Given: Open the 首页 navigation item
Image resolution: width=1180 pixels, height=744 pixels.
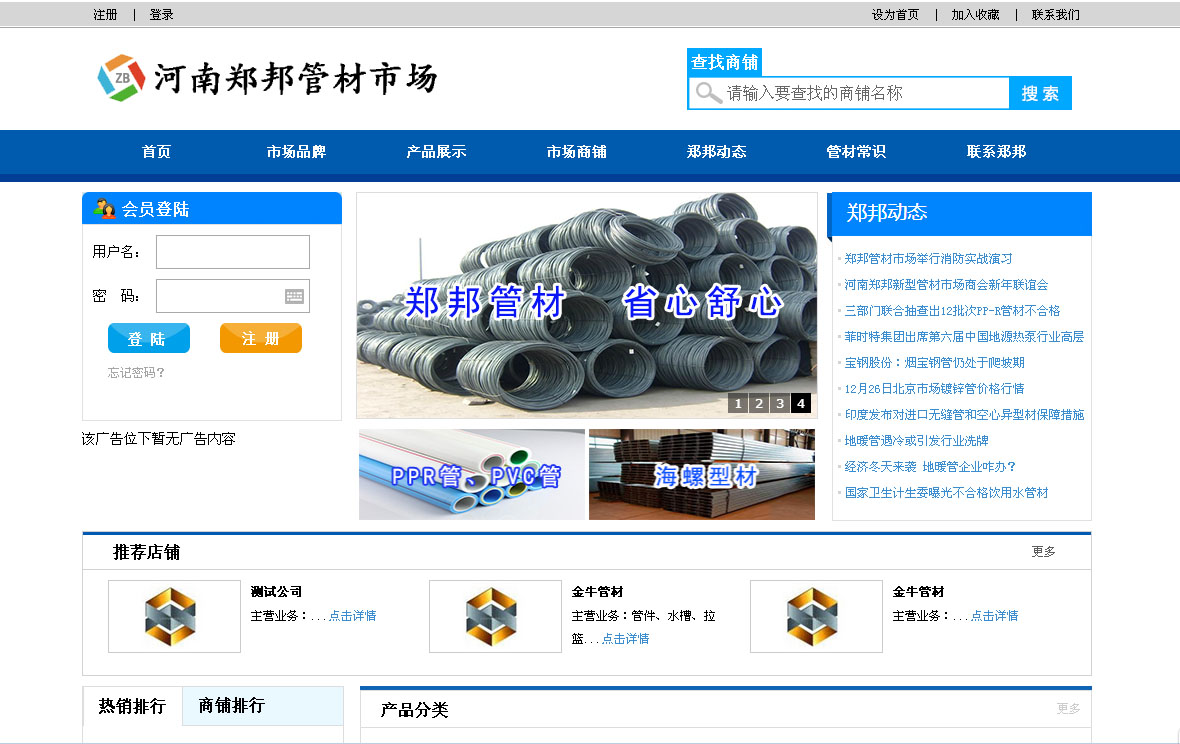Looking at the screenshot, I should pos(157,152).
